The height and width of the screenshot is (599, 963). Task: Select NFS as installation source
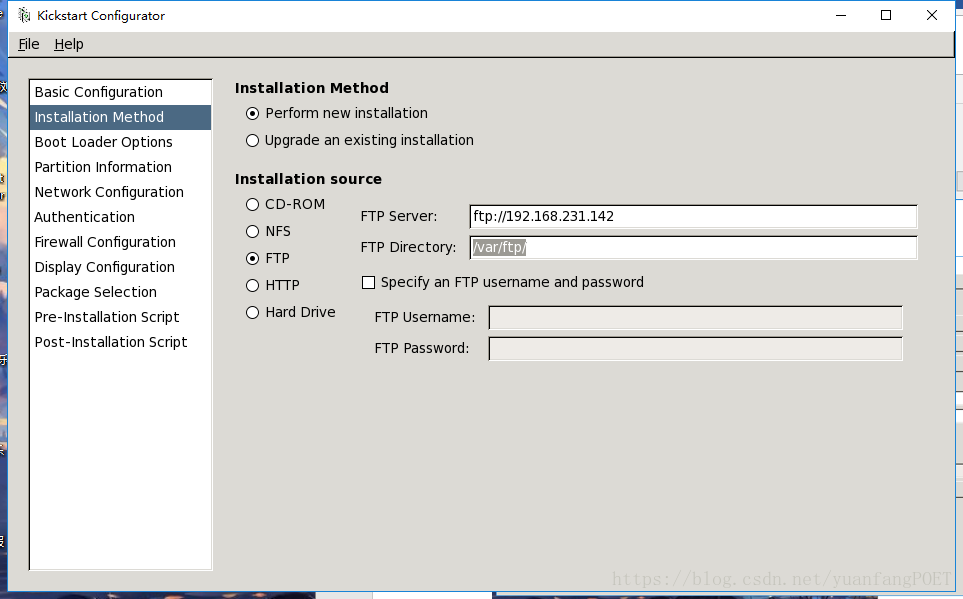[x=252, y=232]
